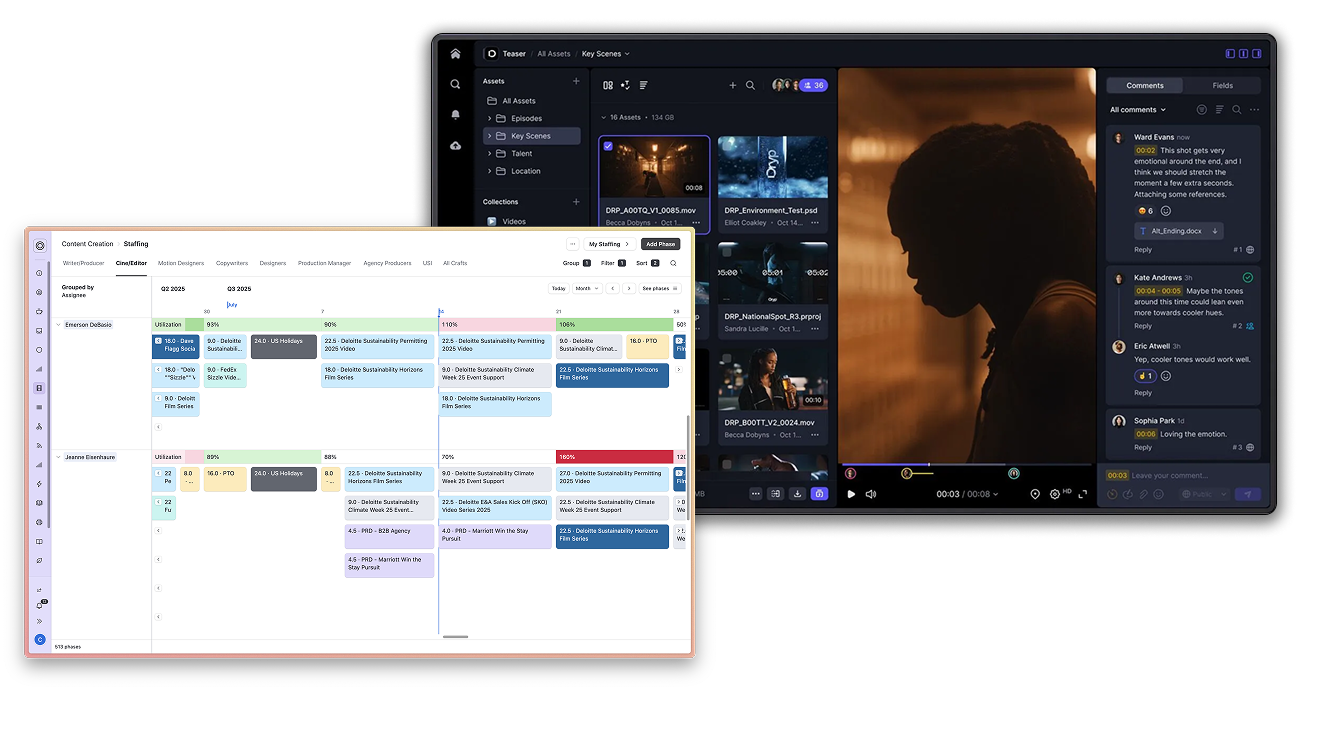This screenshot has width=1317, height=737.
Task: Open the player settings gear
Action: [x=1055, y=494]
